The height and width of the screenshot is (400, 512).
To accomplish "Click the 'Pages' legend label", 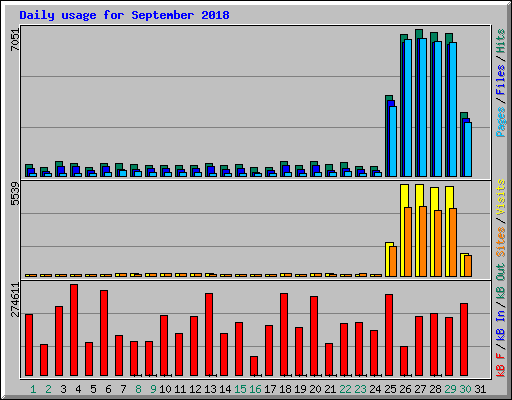I will [x=501, y=122].
